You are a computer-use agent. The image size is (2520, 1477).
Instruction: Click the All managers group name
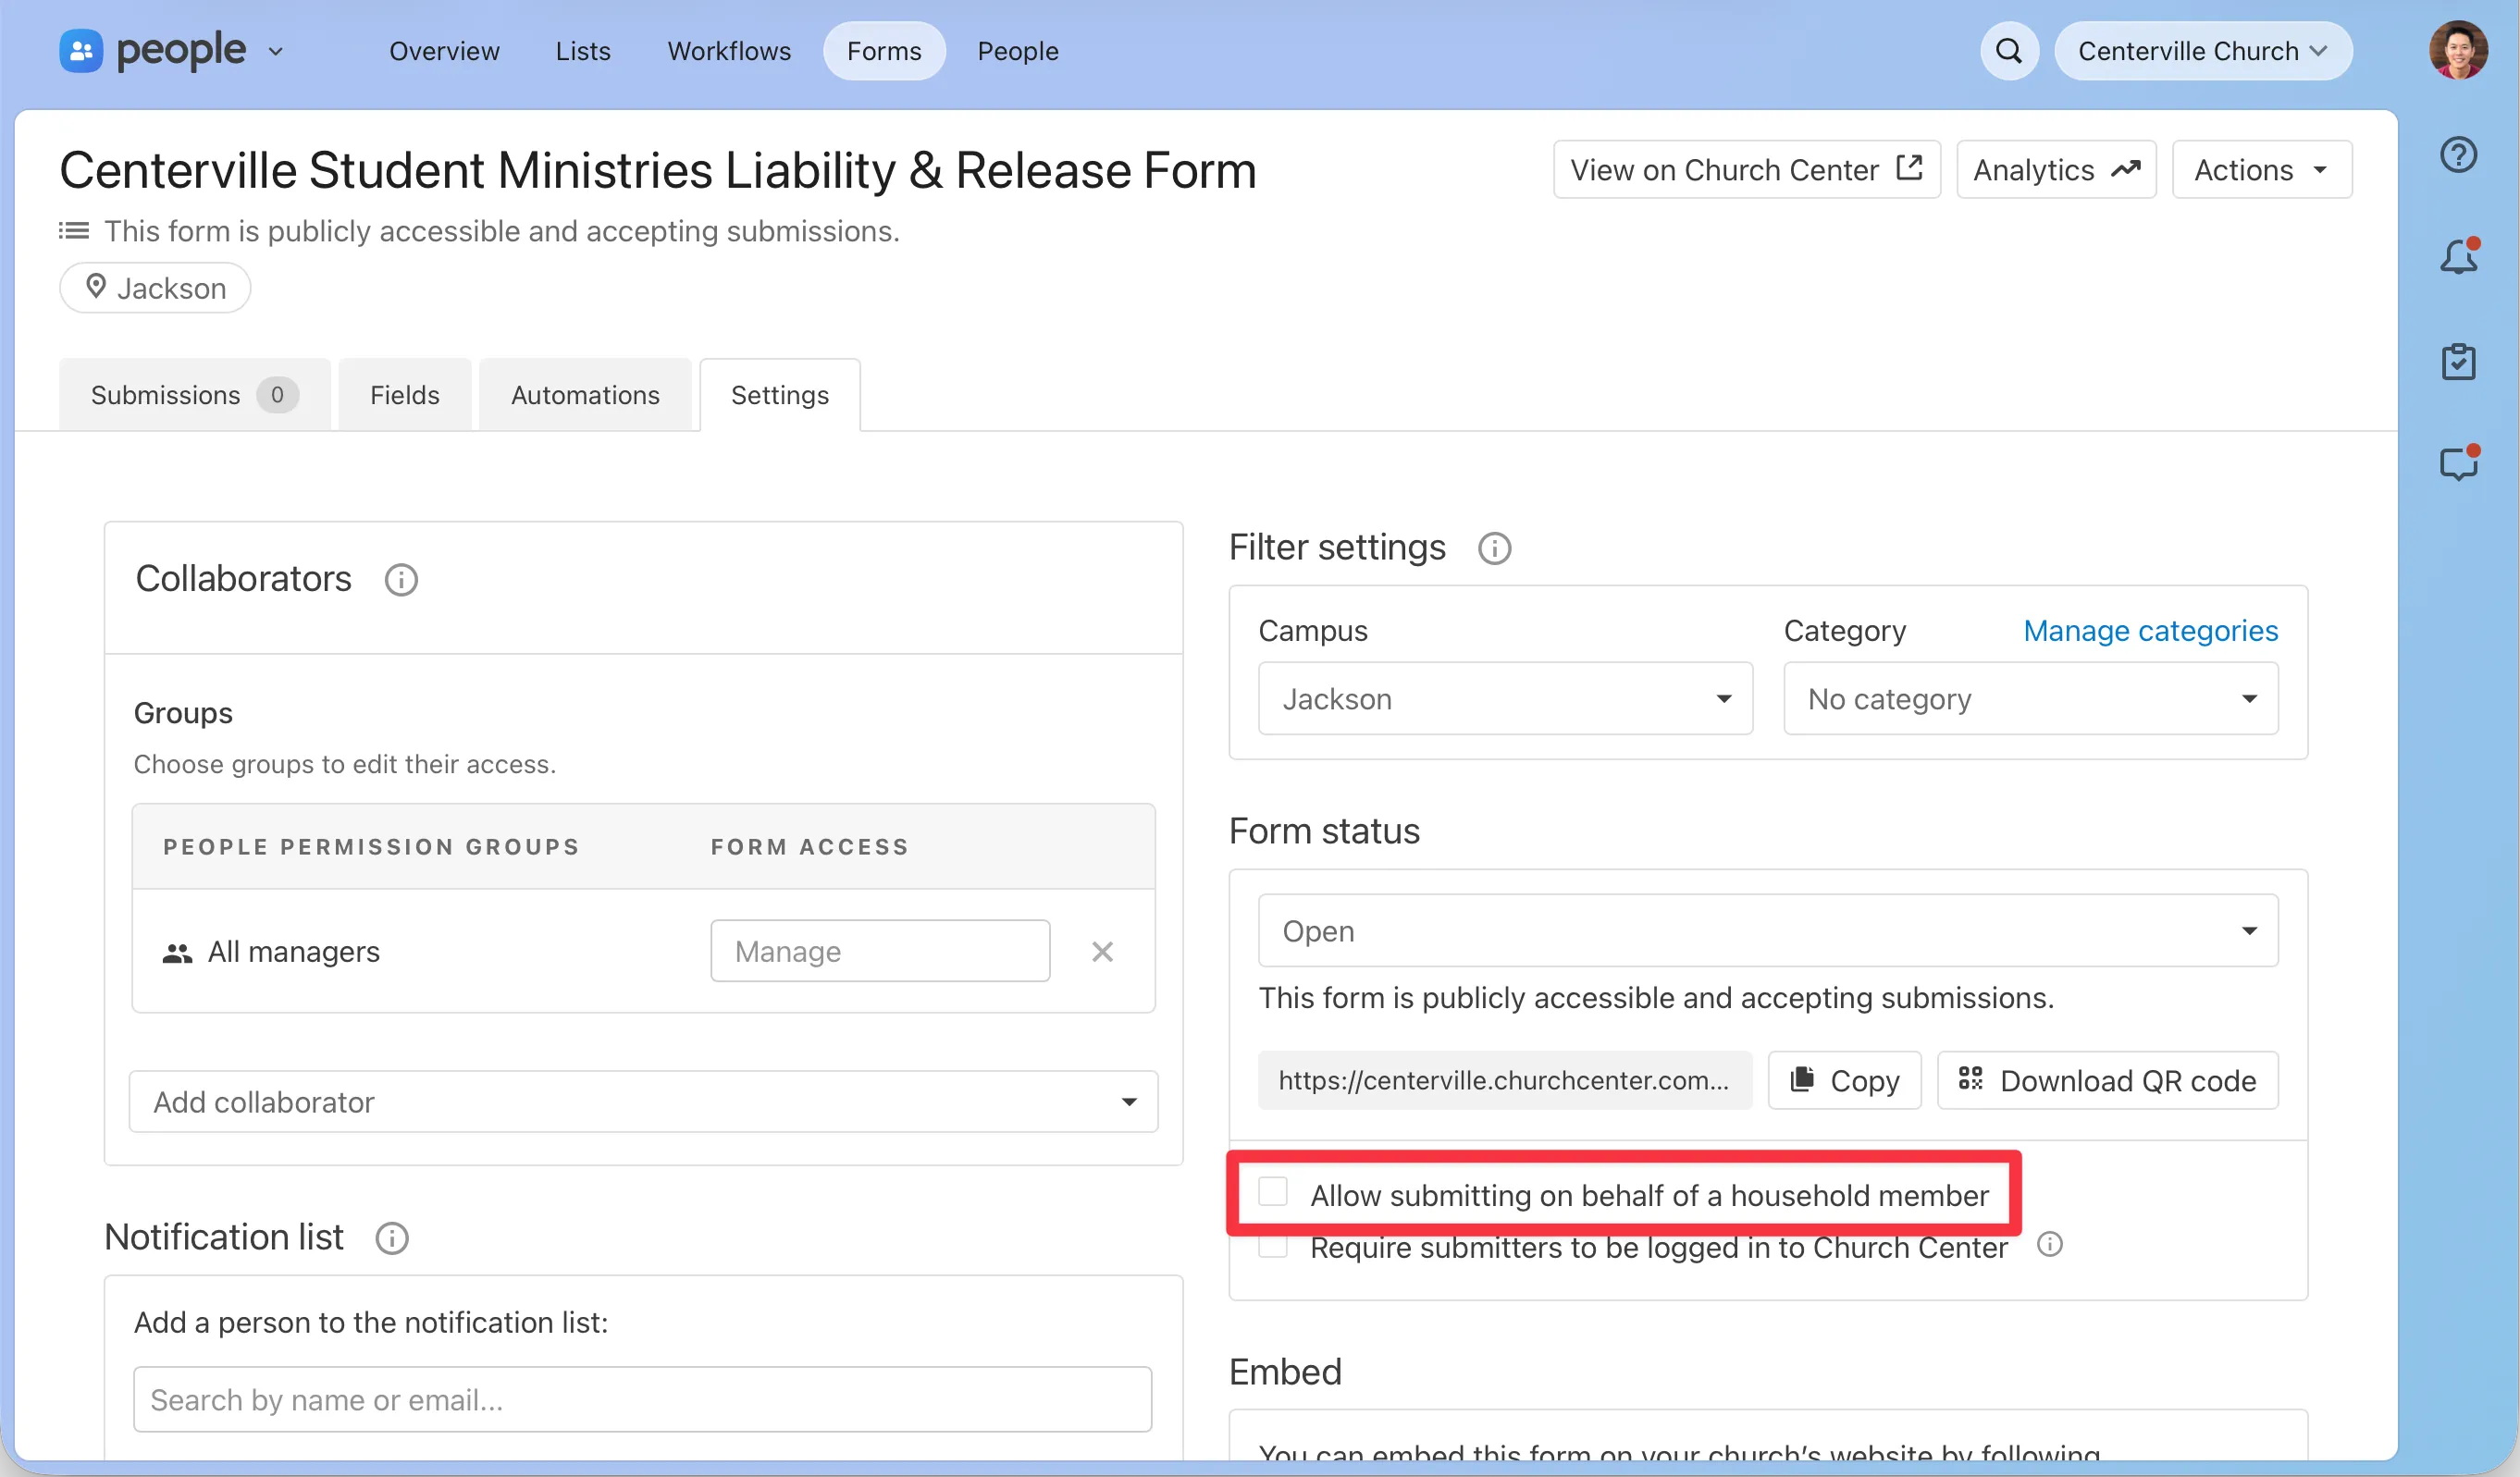coord(293,952)
